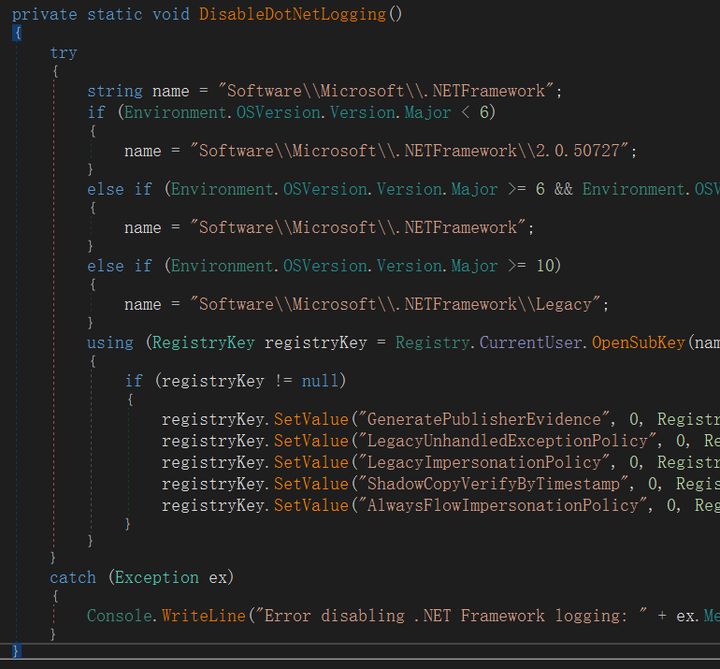
Task: Click the catch keyword
Action: tap(73, 577)
